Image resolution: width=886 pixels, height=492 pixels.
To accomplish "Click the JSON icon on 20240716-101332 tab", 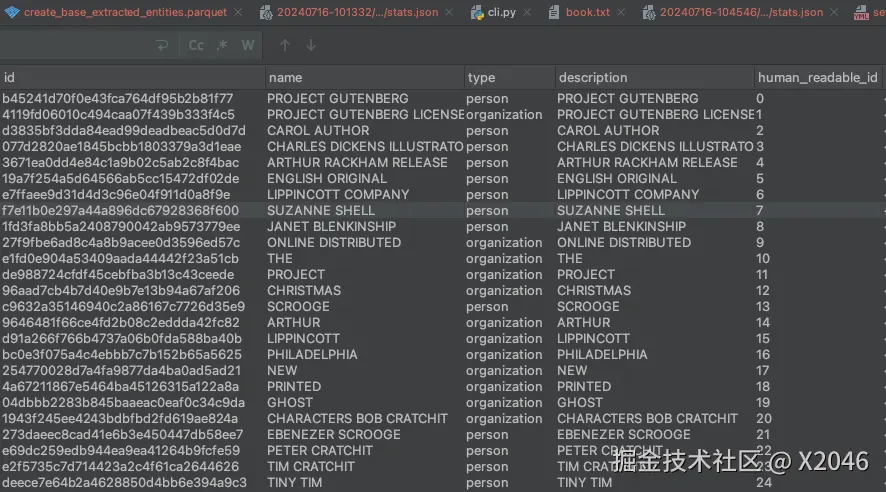I will [266, 12].
